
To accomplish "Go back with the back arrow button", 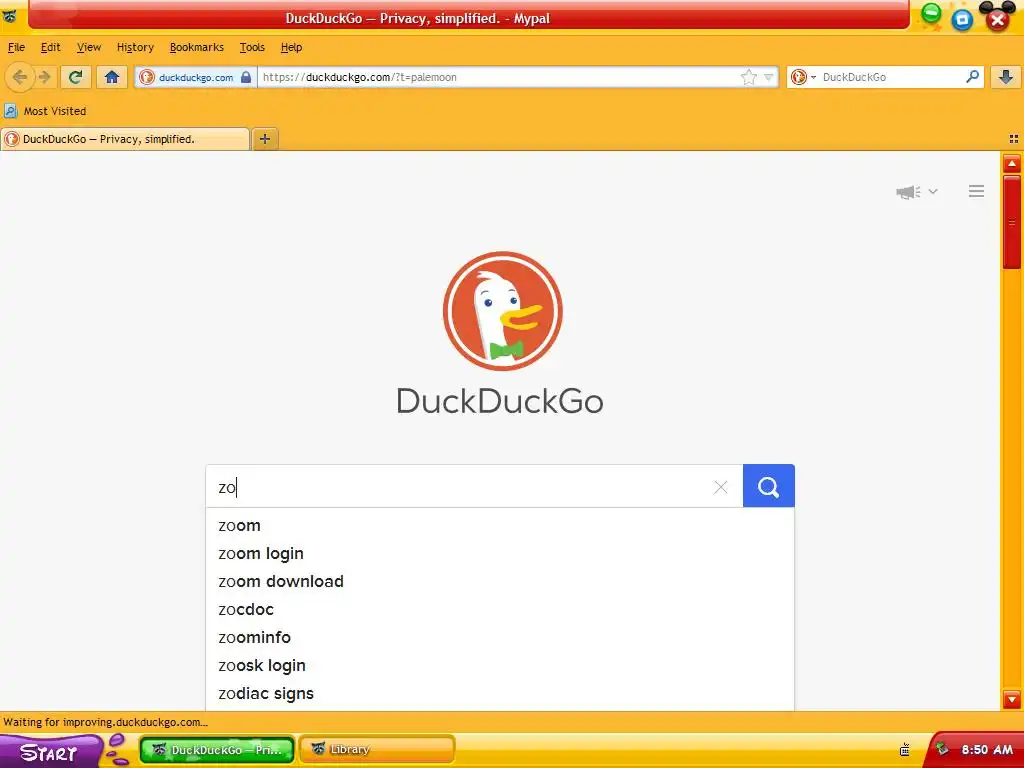I will coord(20,77).
